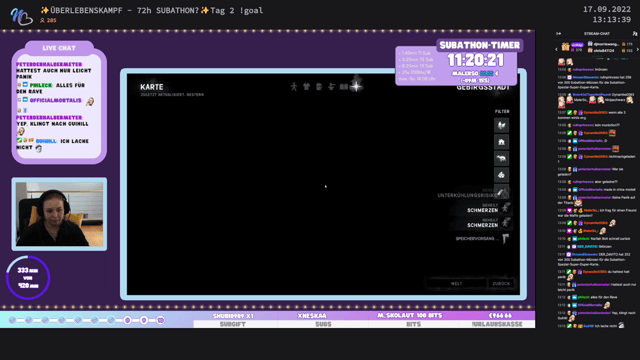Click the streamer webcam thumbnail
The width and height of the screenshot is (640, 360).
click(60, 214)
